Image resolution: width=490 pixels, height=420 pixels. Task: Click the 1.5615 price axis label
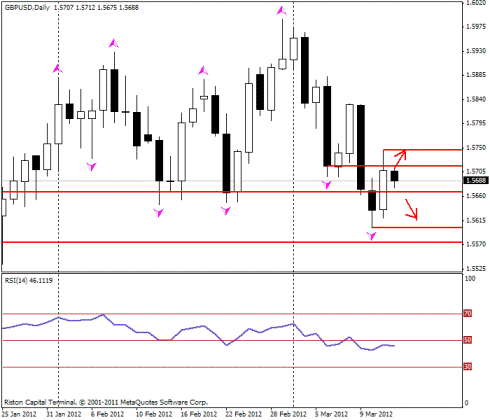476,220
